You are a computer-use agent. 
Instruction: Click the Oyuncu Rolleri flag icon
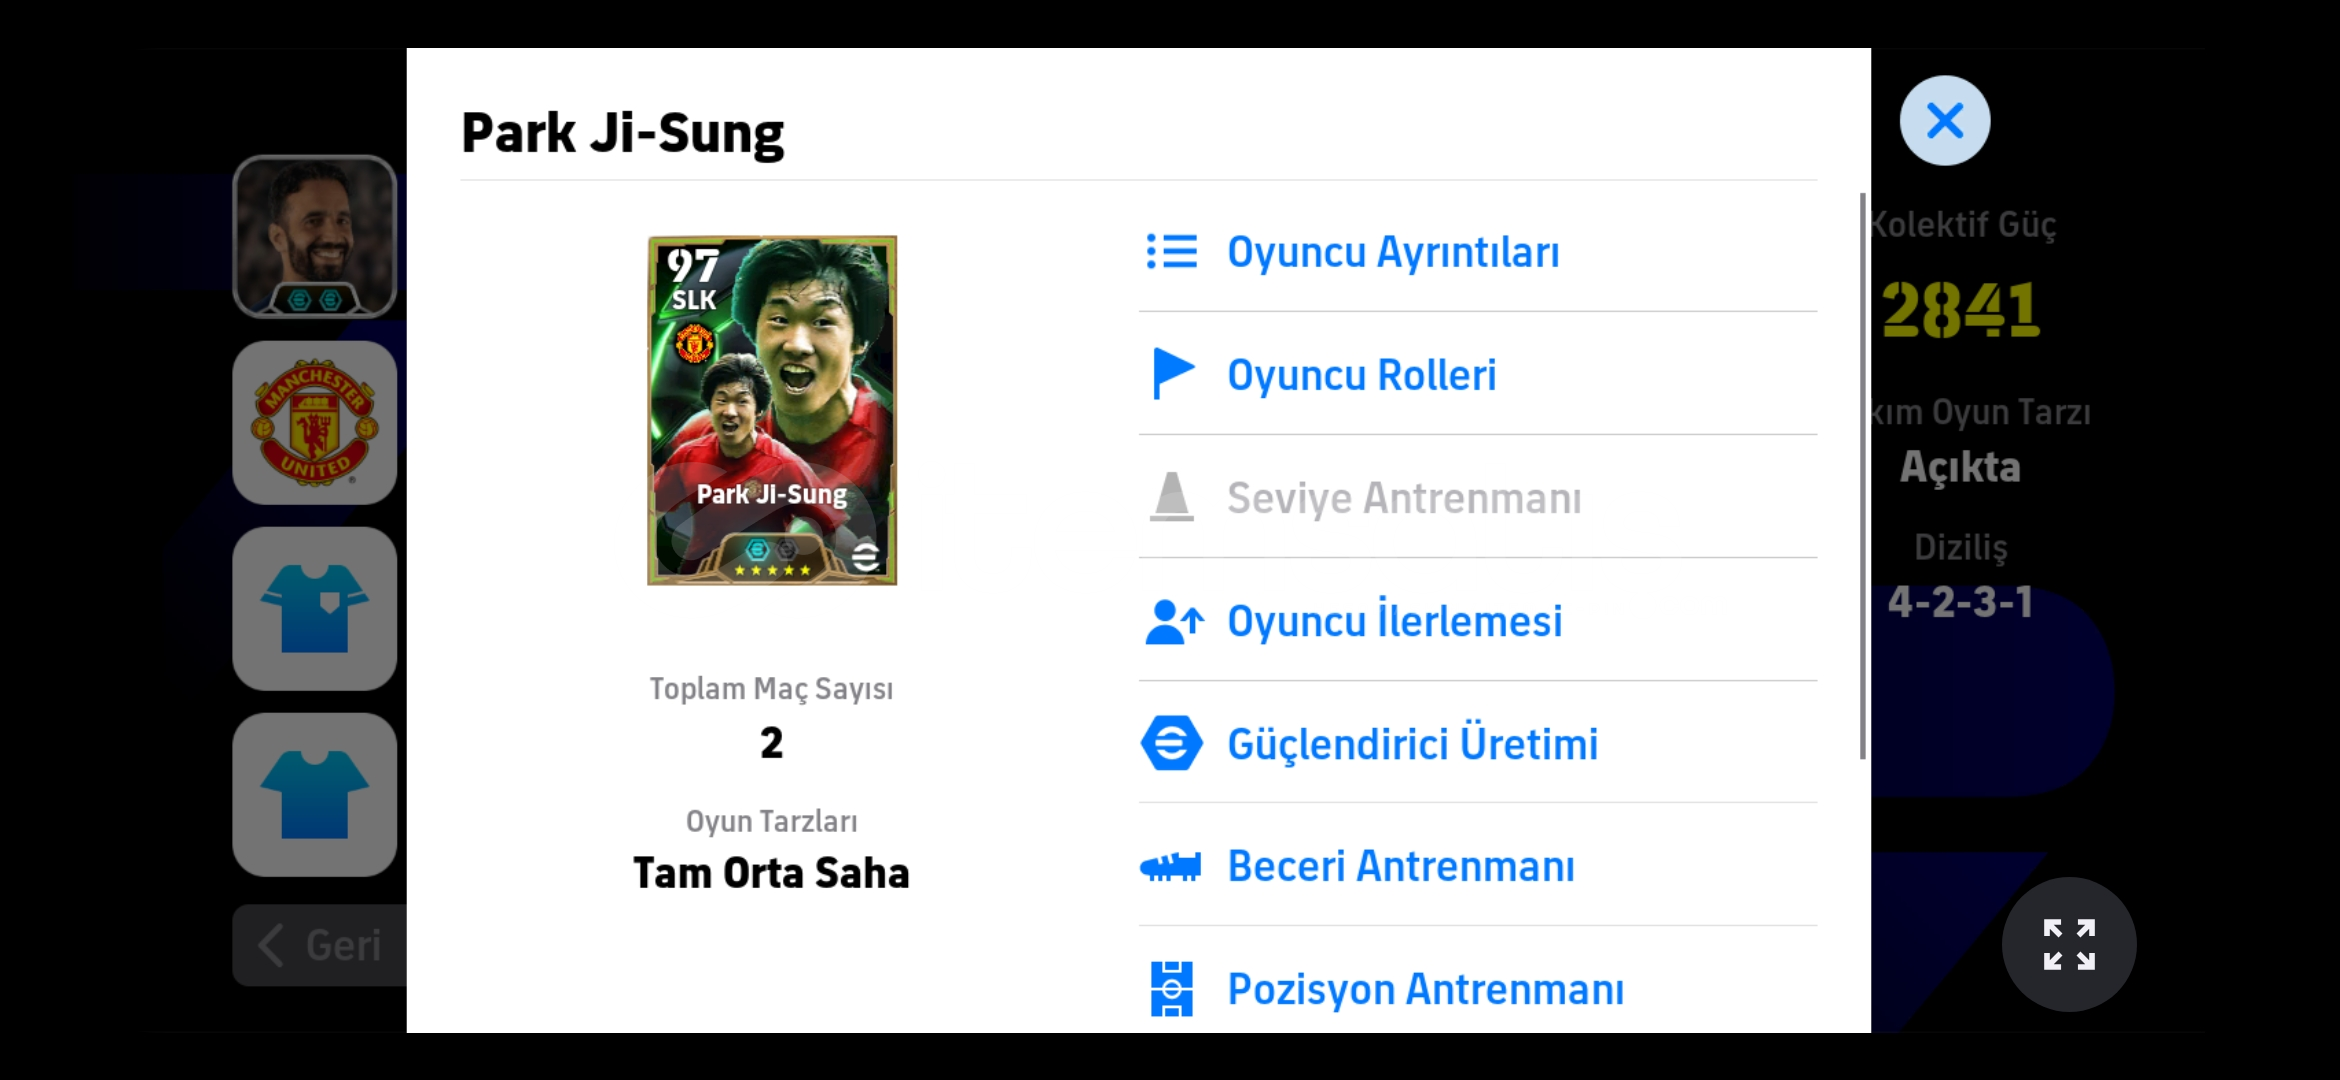pyautogui.click(x=1173, y=374)
